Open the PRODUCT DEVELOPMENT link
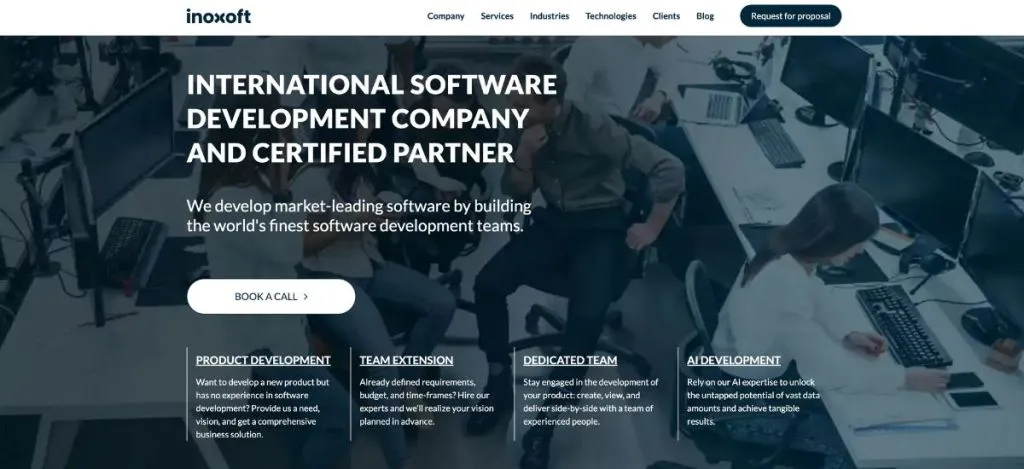The image size is (1024, 469). pos(263,360)
